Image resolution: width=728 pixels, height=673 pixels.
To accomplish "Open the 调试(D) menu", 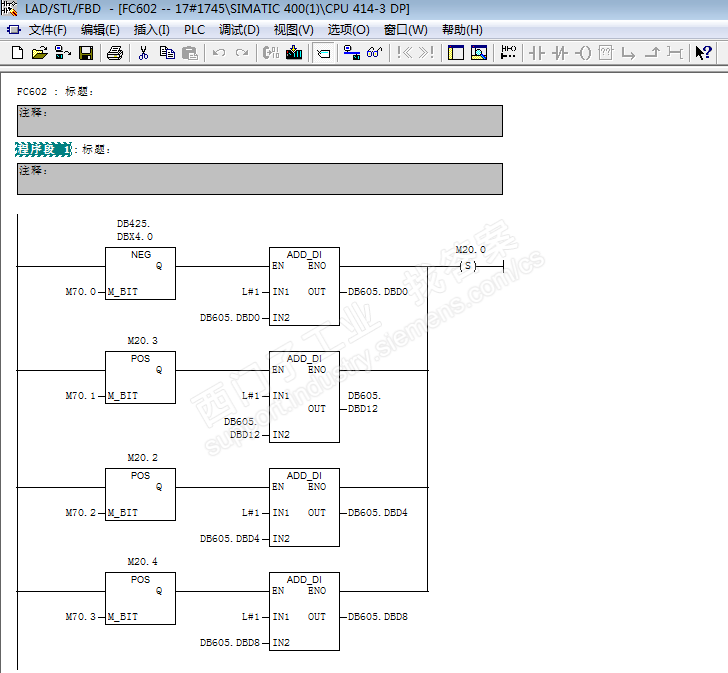I will pos(239,30).
